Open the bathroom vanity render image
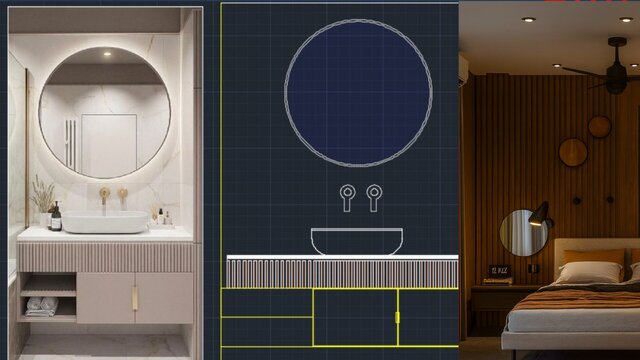Viewport: 640px width, 360px height. (105, 183)
